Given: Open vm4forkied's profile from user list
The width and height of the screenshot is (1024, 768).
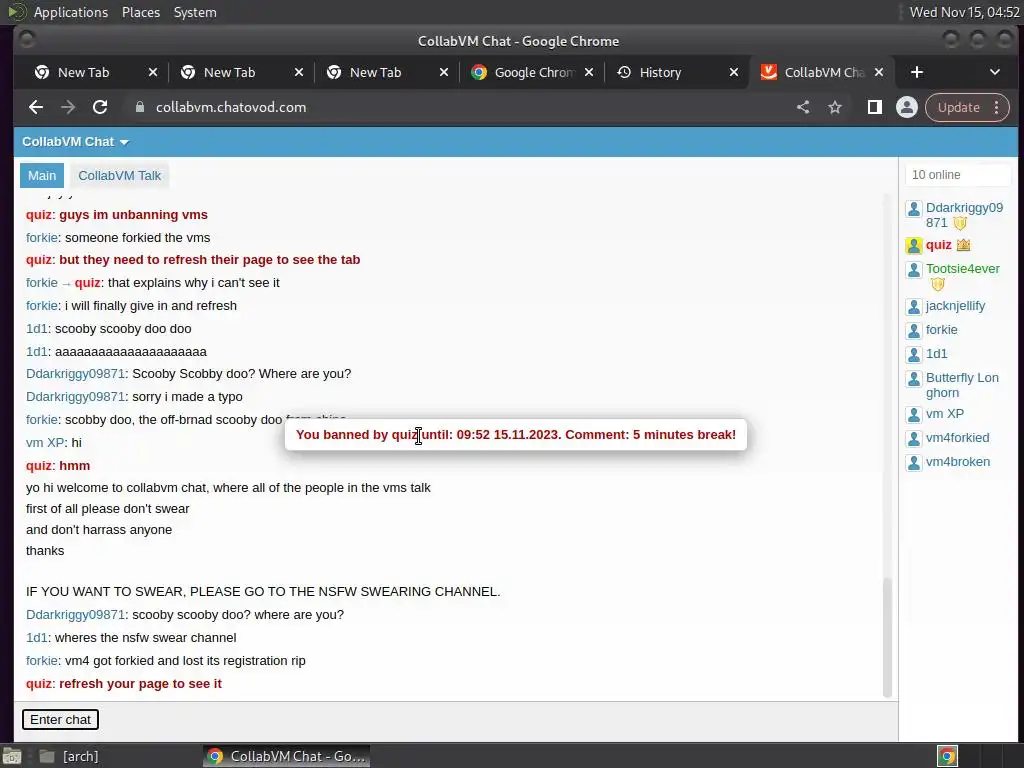Looking at the screenshot, I should tap(957, 438).
